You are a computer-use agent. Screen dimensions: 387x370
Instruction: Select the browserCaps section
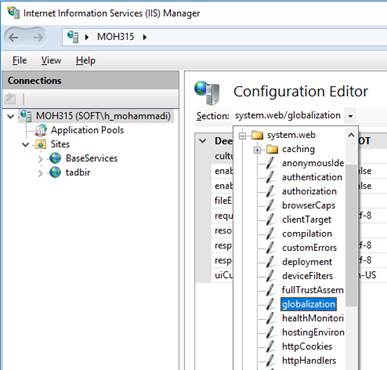click(308, 206)
